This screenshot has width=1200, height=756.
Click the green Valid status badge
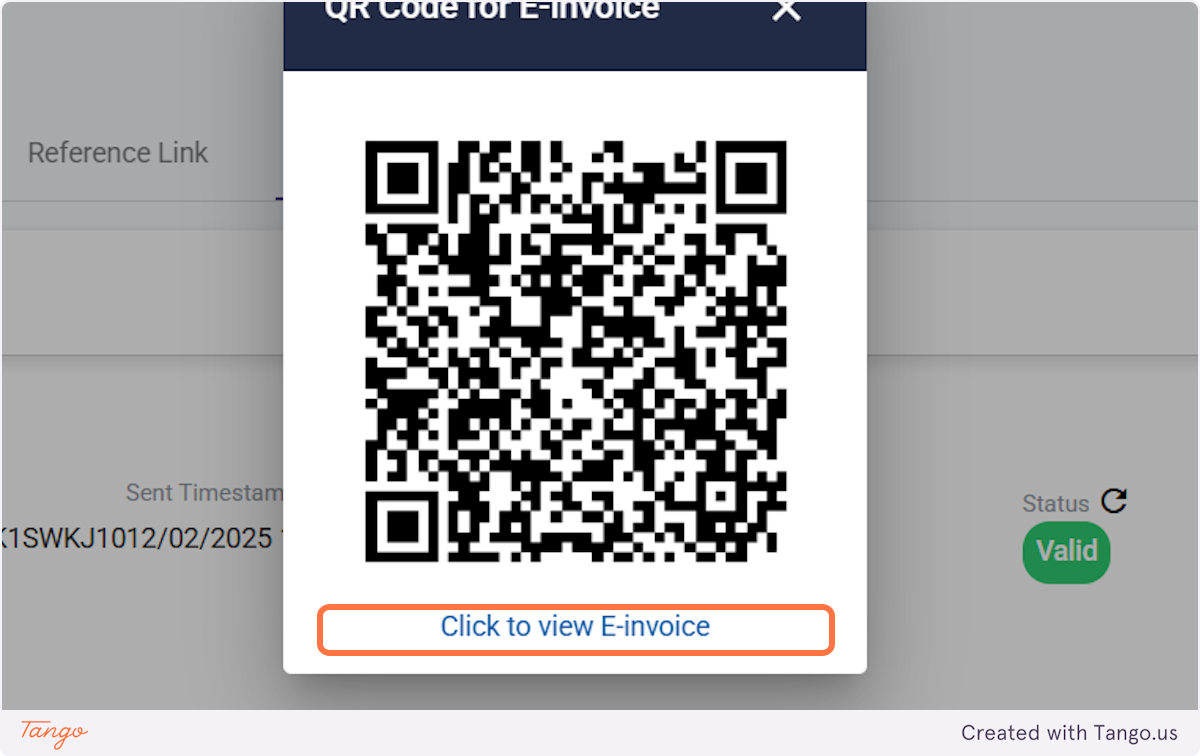pyautogui.click(x=1066, y=551)
